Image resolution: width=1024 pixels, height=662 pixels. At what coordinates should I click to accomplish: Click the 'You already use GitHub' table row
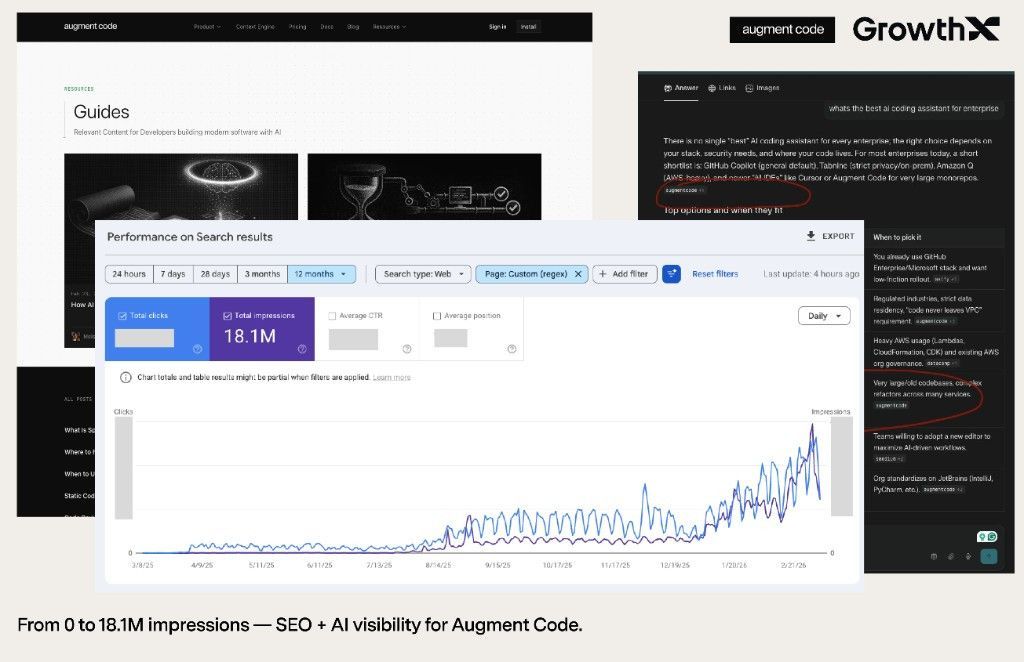934,268
